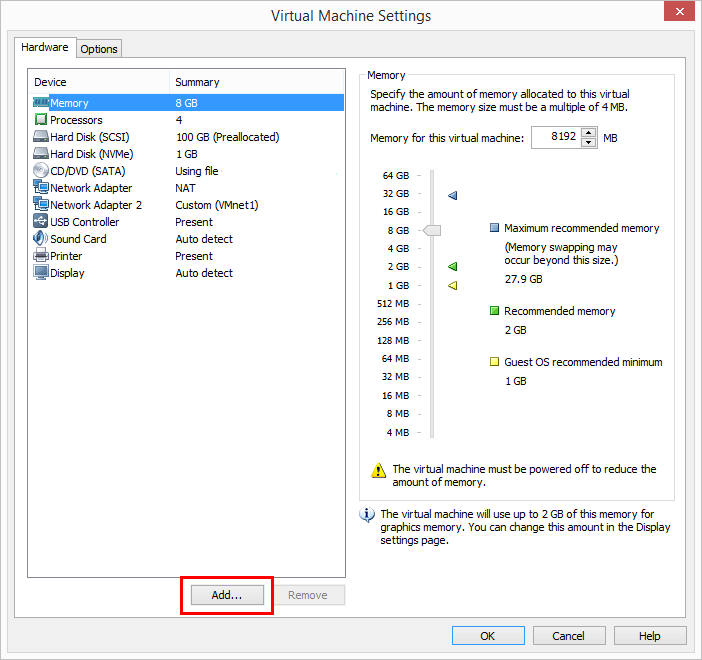Click the memory slider thumb at 8 GB

(x=432, y=230)
